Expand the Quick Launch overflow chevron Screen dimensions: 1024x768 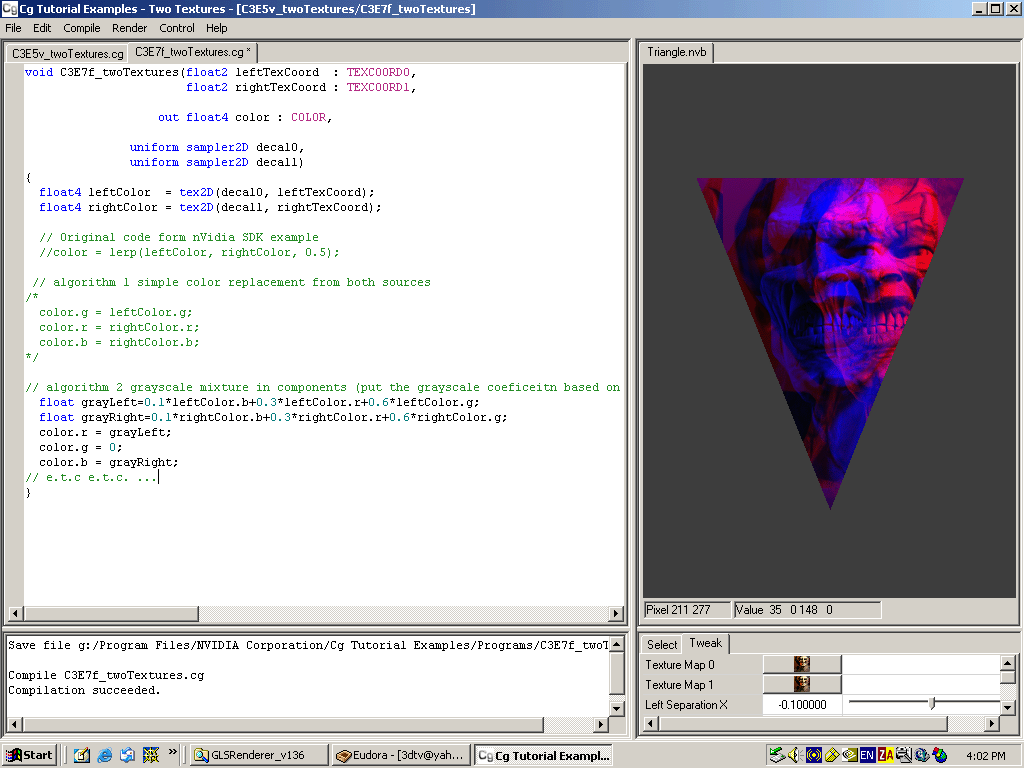click(x=172, y=752)
